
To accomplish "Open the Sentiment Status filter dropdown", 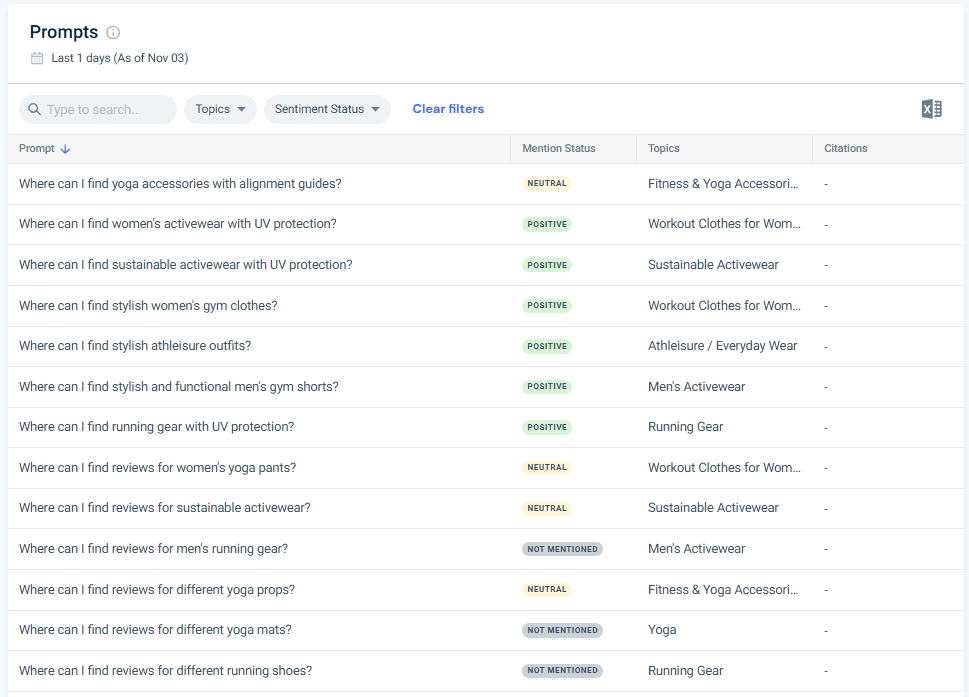I will 327,108.
